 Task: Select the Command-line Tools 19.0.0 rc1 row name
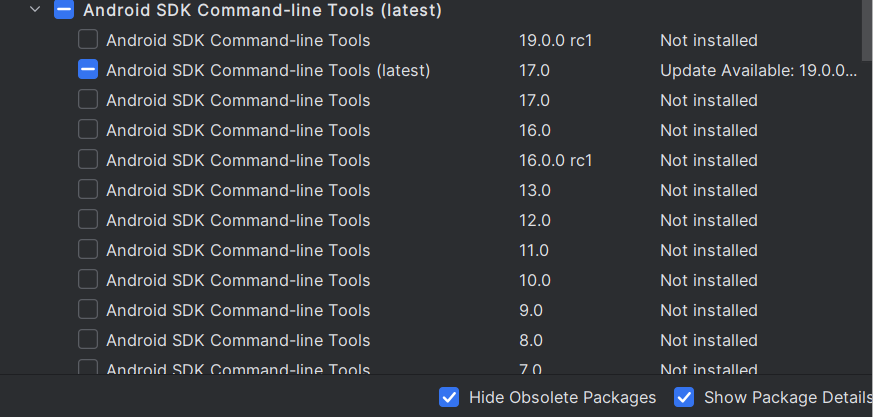coord(238,40)
